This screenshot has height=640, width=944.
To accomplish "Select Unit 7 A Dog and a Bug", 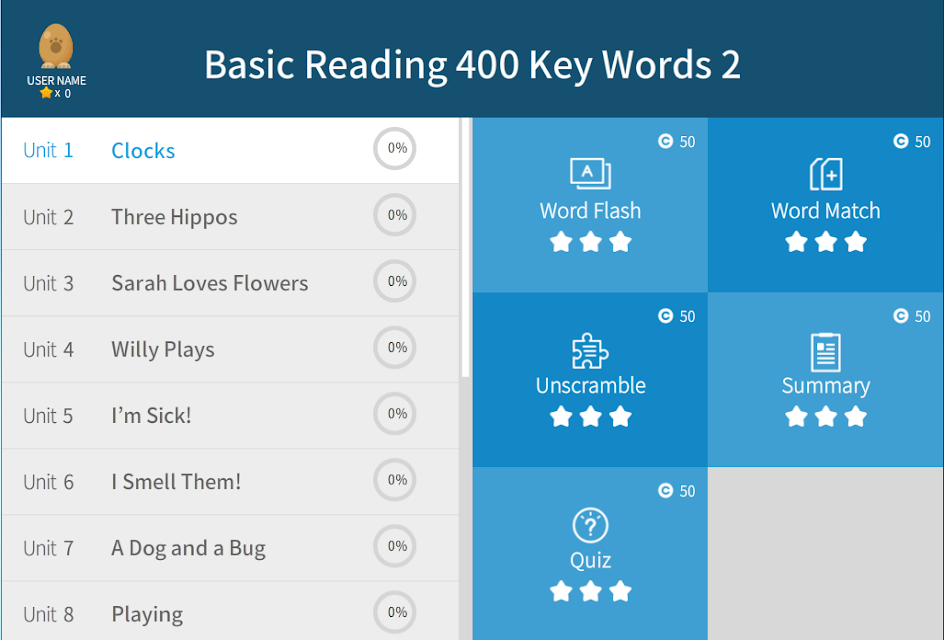I will (230, 548).
